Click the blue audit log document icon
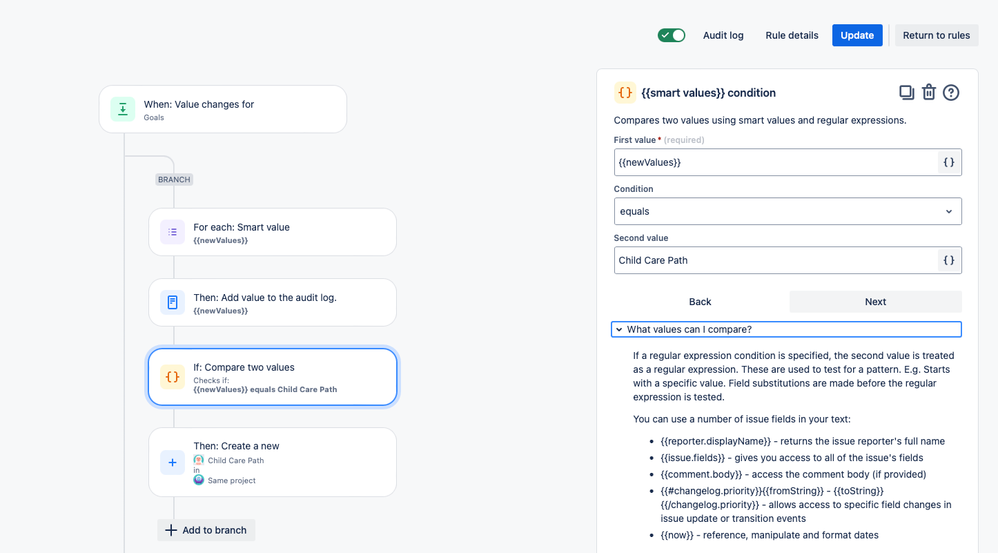The width and height of the screenshot is (998, 553). click(172, 302)
